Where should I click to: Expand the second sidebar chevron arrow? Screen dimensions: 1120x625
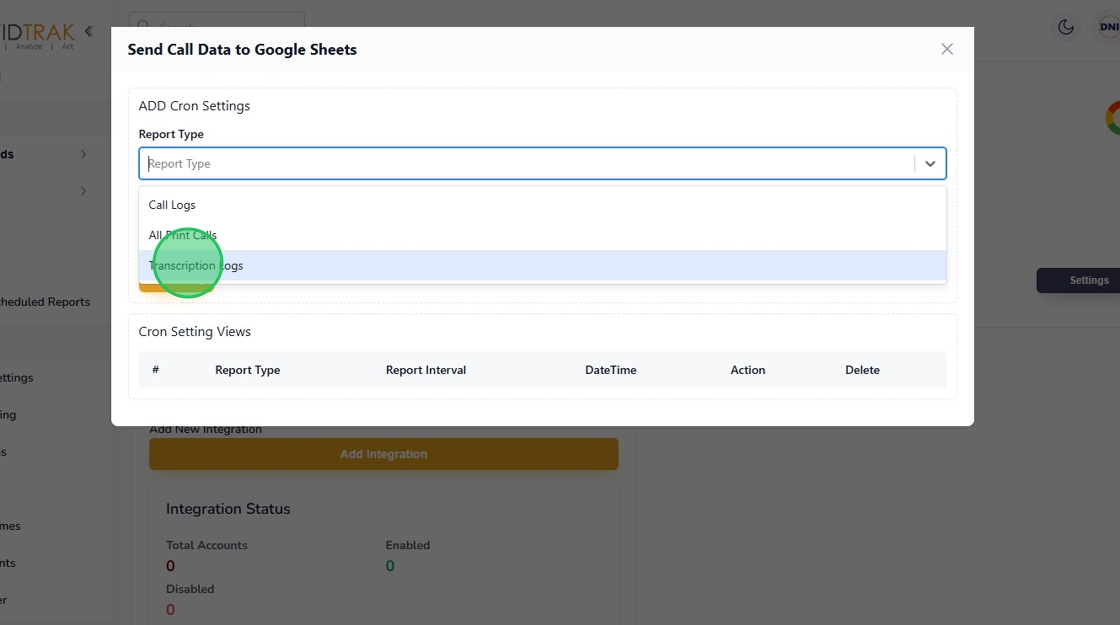(x=83, y=191)
